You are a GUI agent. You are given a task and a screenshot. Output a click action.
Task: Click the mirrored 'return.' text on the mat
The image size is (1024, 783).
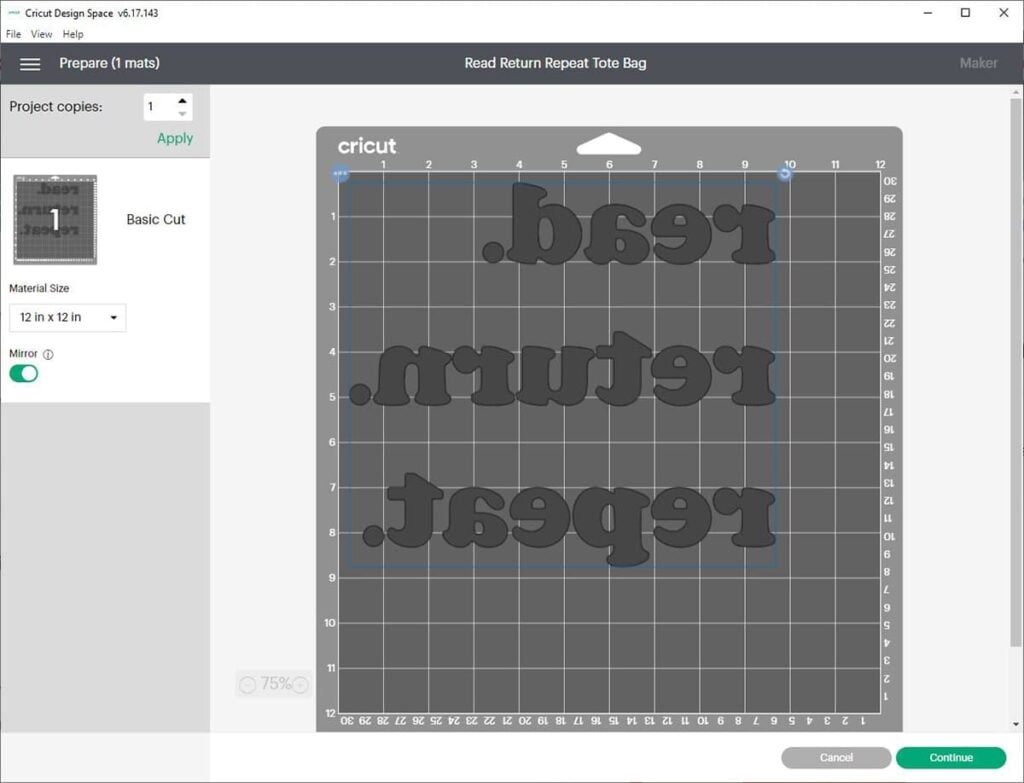click(562, 370)
